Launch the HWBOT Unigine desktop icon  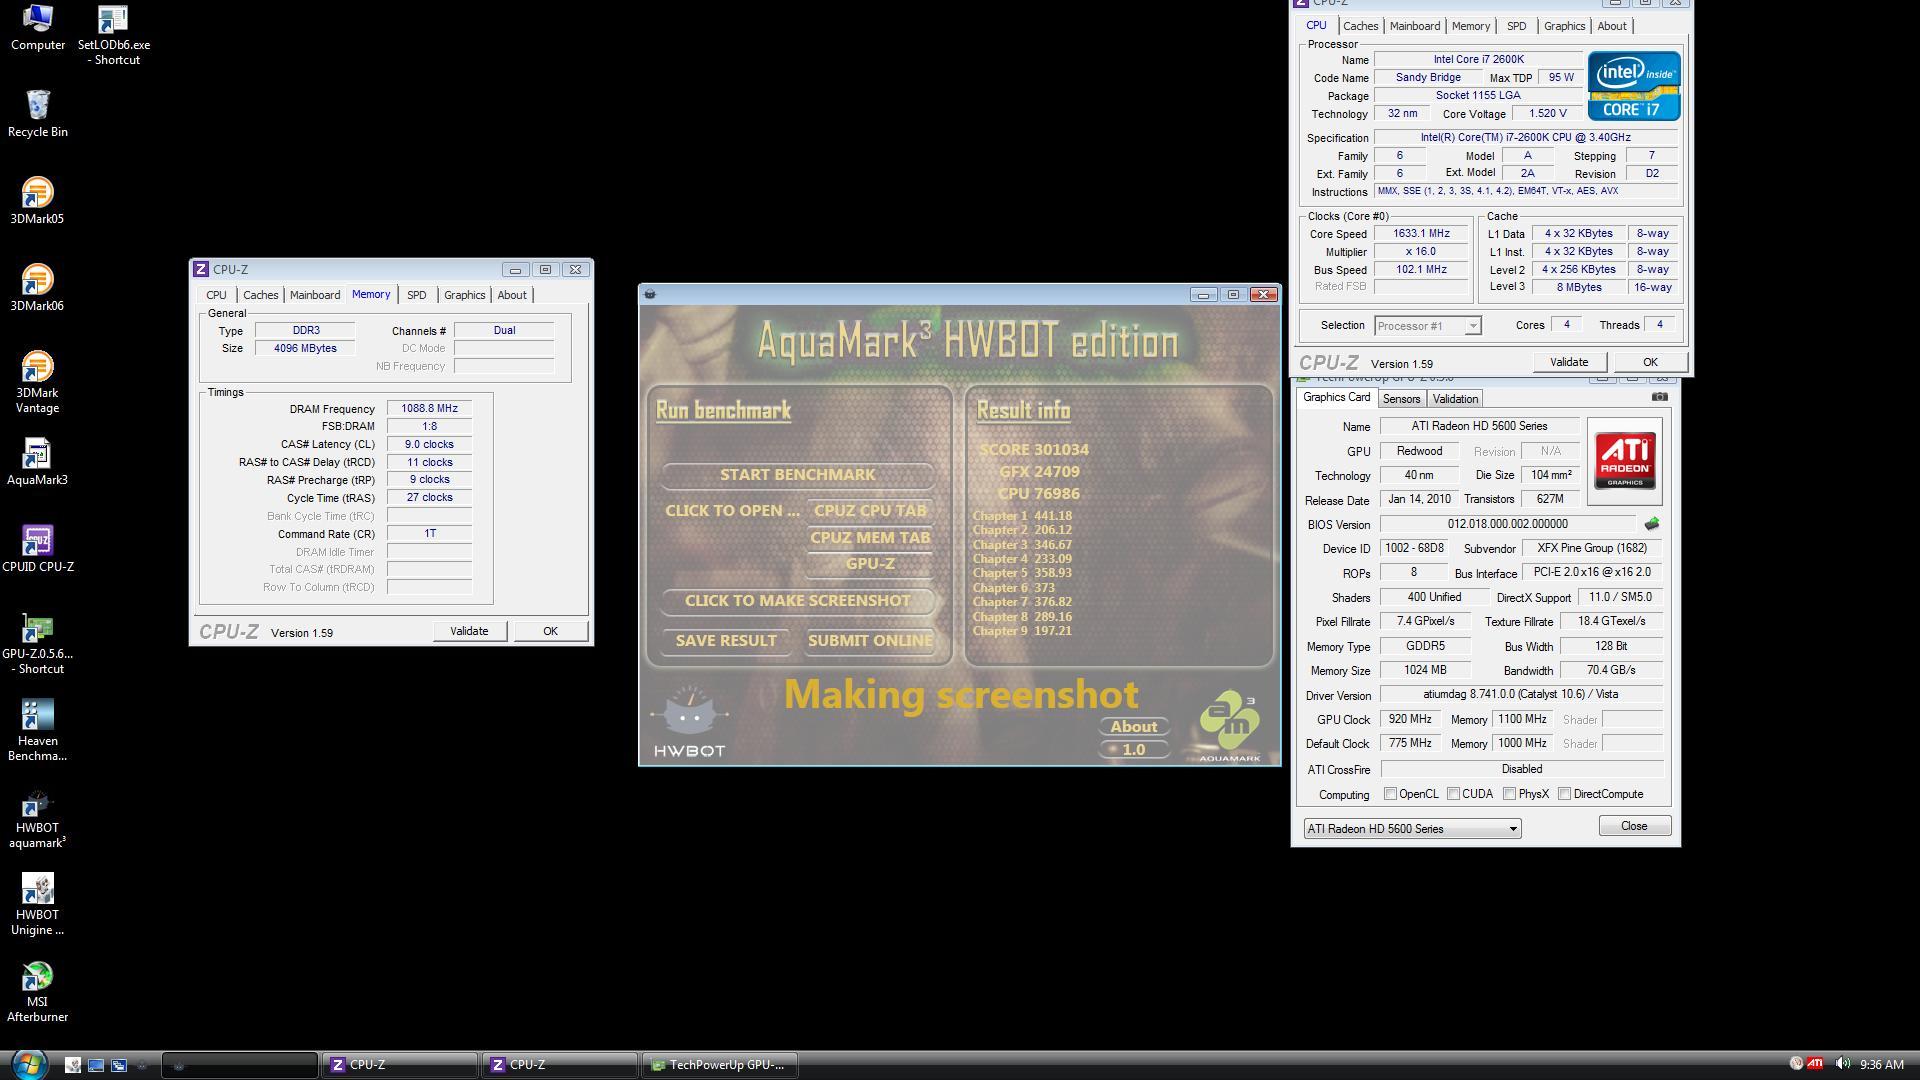click(x=37, y=904)
